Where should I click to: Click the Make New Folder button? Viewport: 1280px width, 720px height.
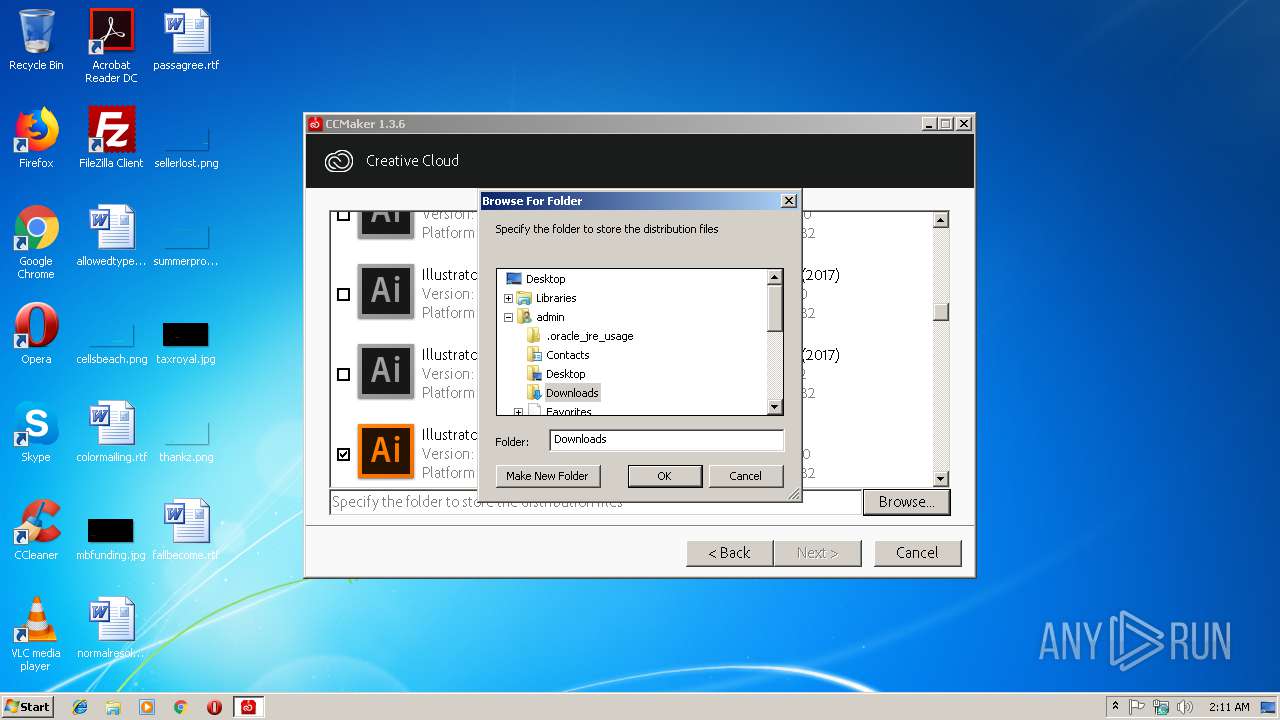coord(547,476)
